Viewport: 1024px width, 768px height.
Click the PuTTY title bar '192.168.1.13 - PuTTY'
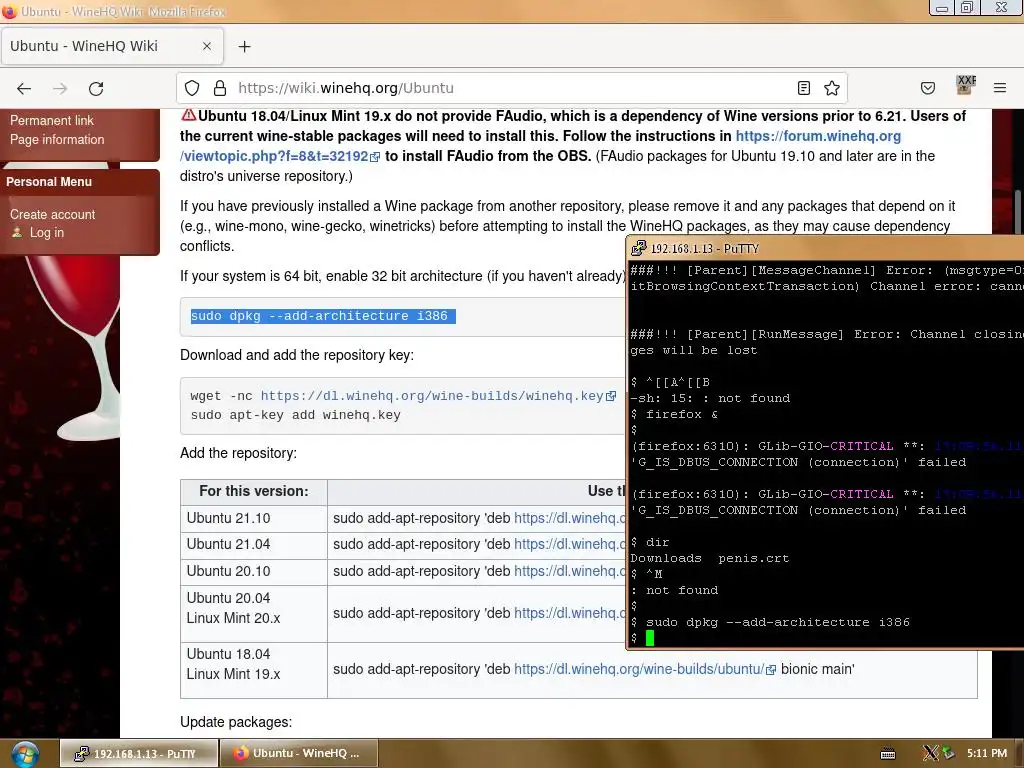click(x=705, y=249)
